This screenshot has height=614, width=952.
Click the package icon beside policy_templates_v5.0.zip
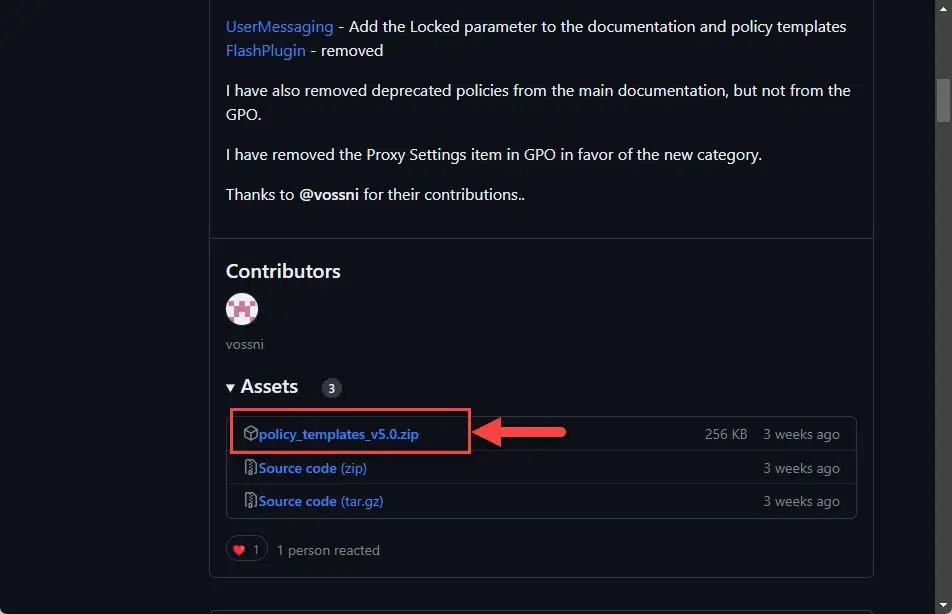(251, 433)
